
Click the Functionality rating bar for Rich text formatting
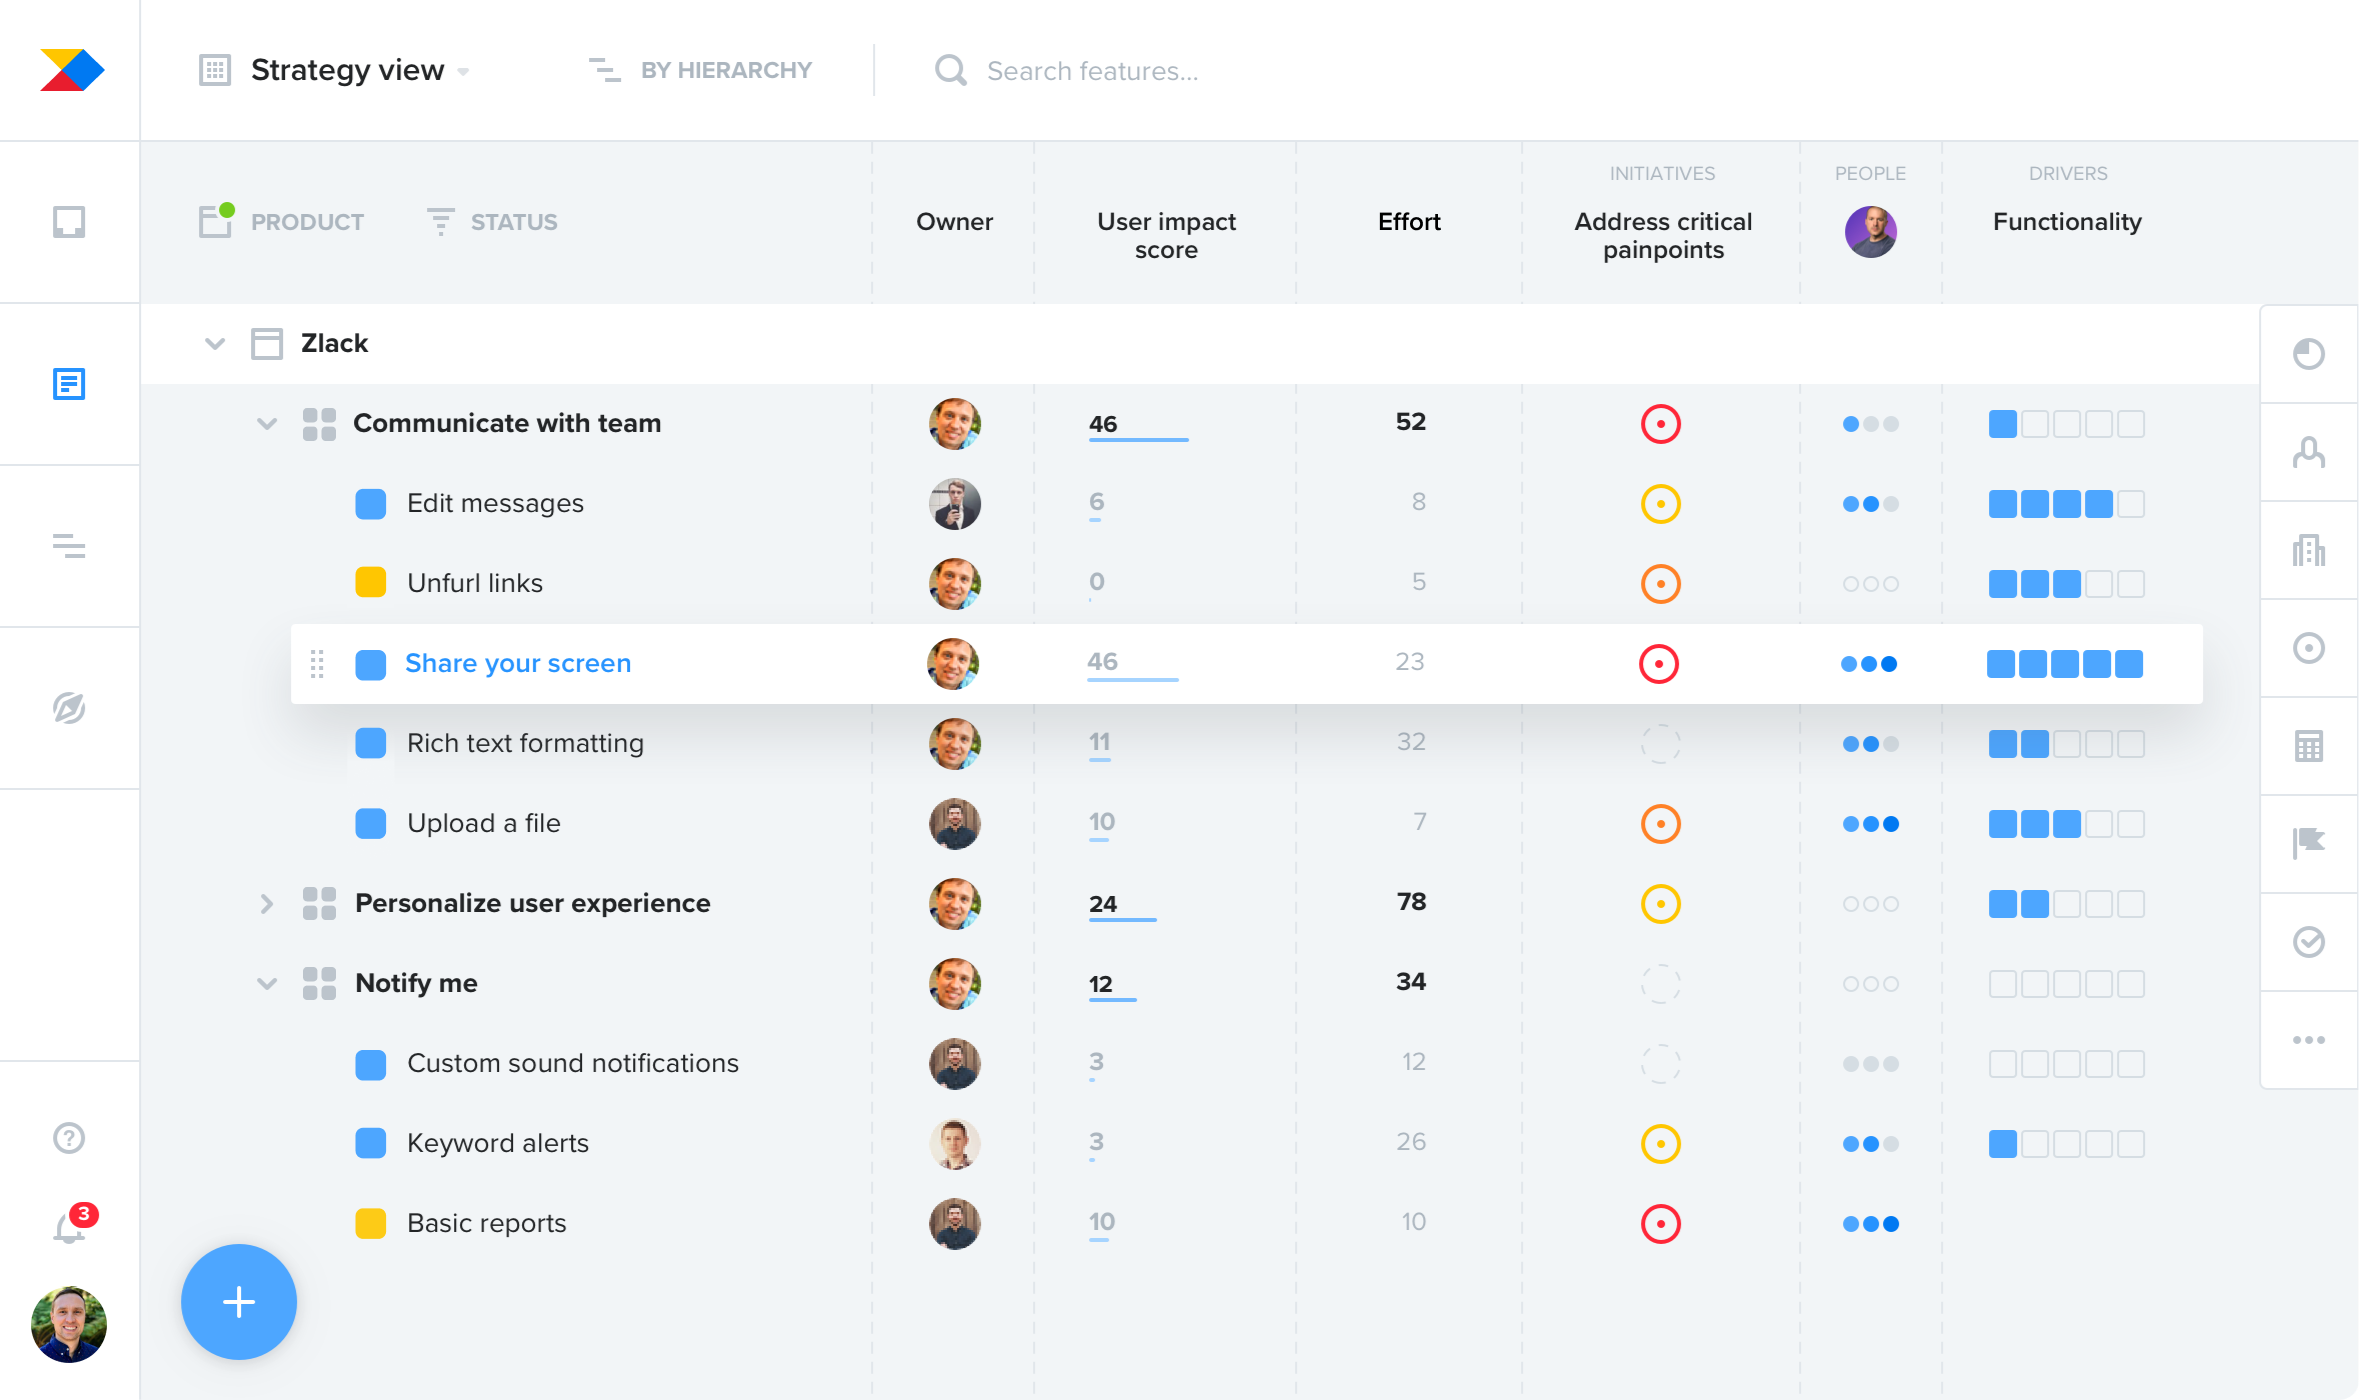pyautogui.click(x=2065, y=743)
